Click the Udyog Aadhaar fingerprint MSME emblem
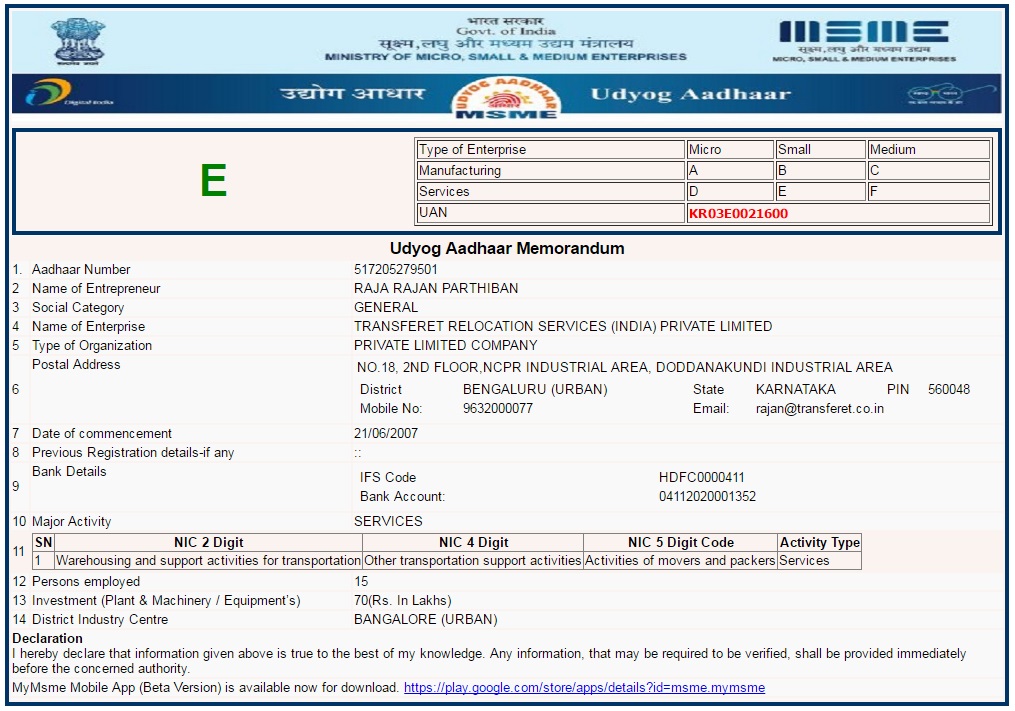 click(506, 98)
